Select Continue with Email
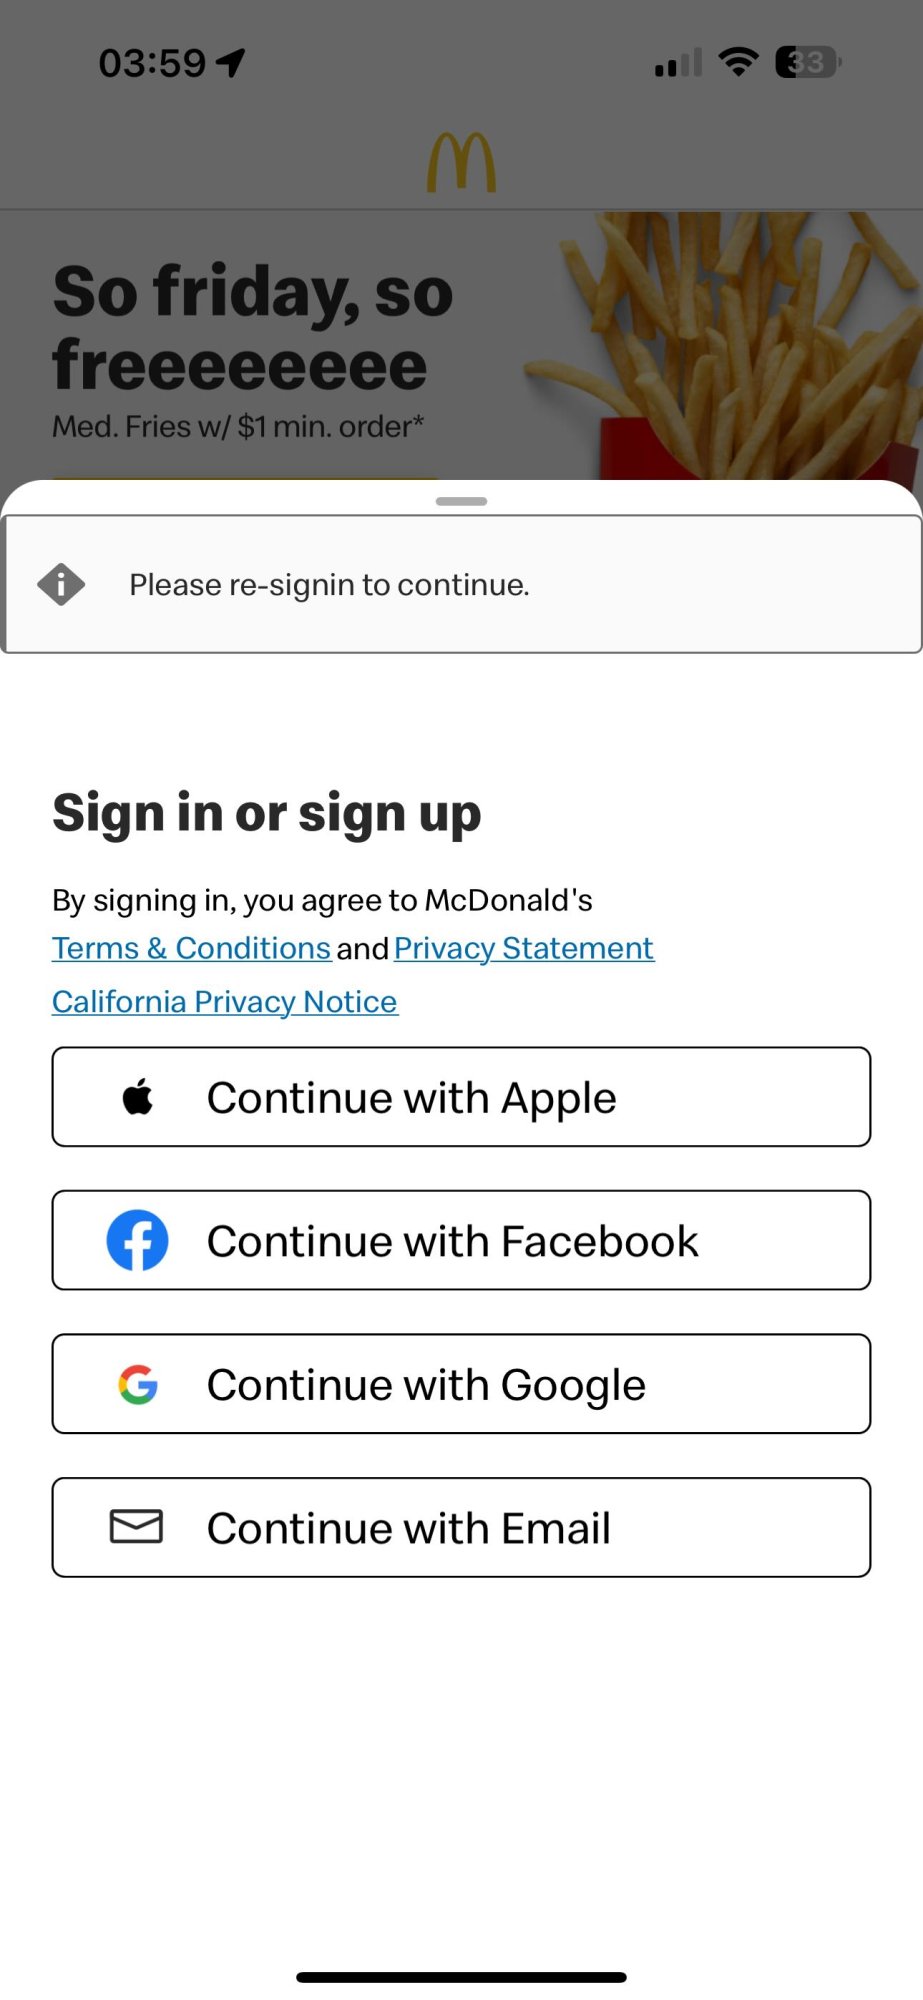Viewport: 923px width, 2000px height. pyautogui.click(x=461, y=1527)
